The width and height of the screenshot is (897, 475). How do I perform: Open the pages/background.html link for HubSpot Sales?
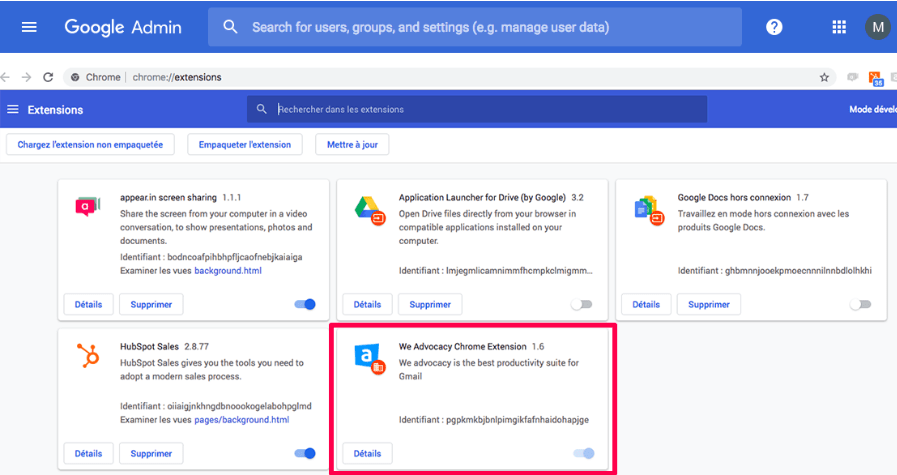click(241, 419)
